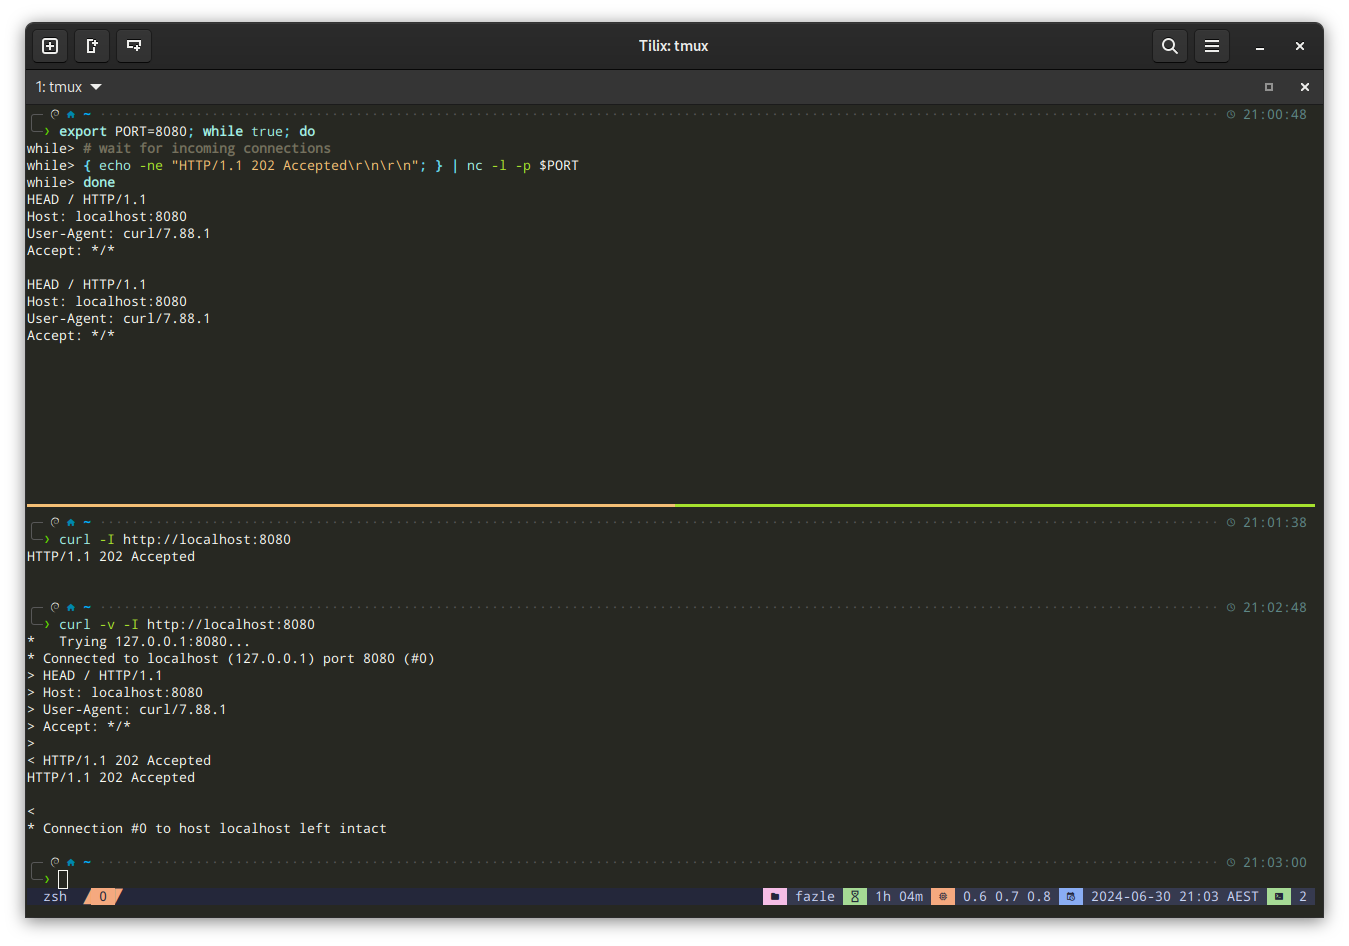Close the tmux terminal pane
This screenshot has width=1349, height=946.
coord(1304,87)
